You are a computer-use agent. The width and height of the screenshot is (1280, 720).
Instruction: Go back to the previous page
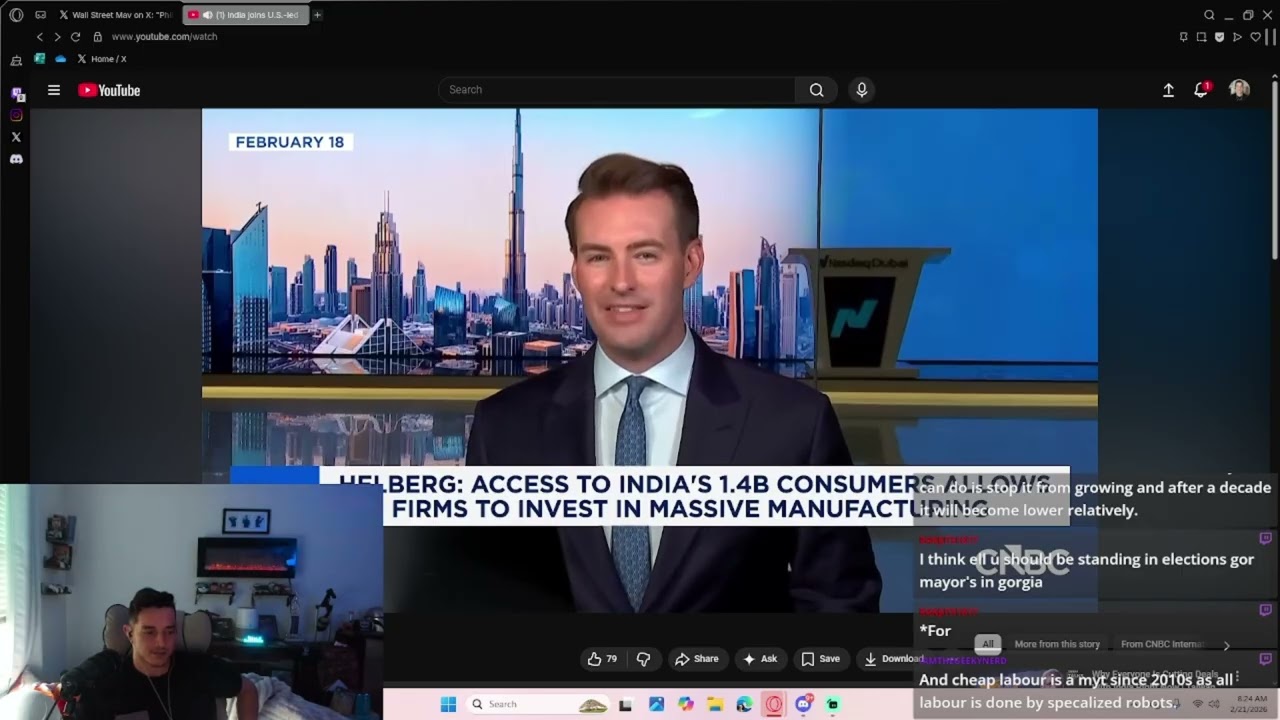coord(40,37)
